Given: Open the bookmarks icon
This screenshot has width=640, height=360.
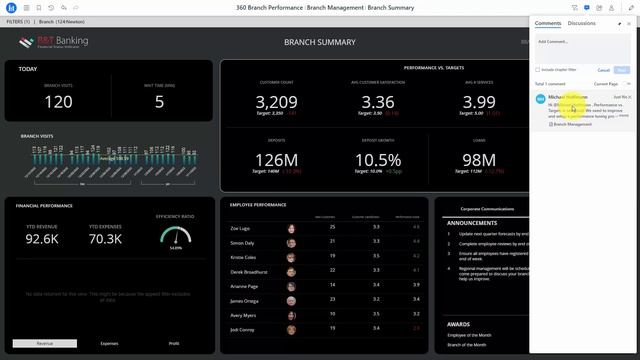Looking at the screenshot, I should [39, 8].
